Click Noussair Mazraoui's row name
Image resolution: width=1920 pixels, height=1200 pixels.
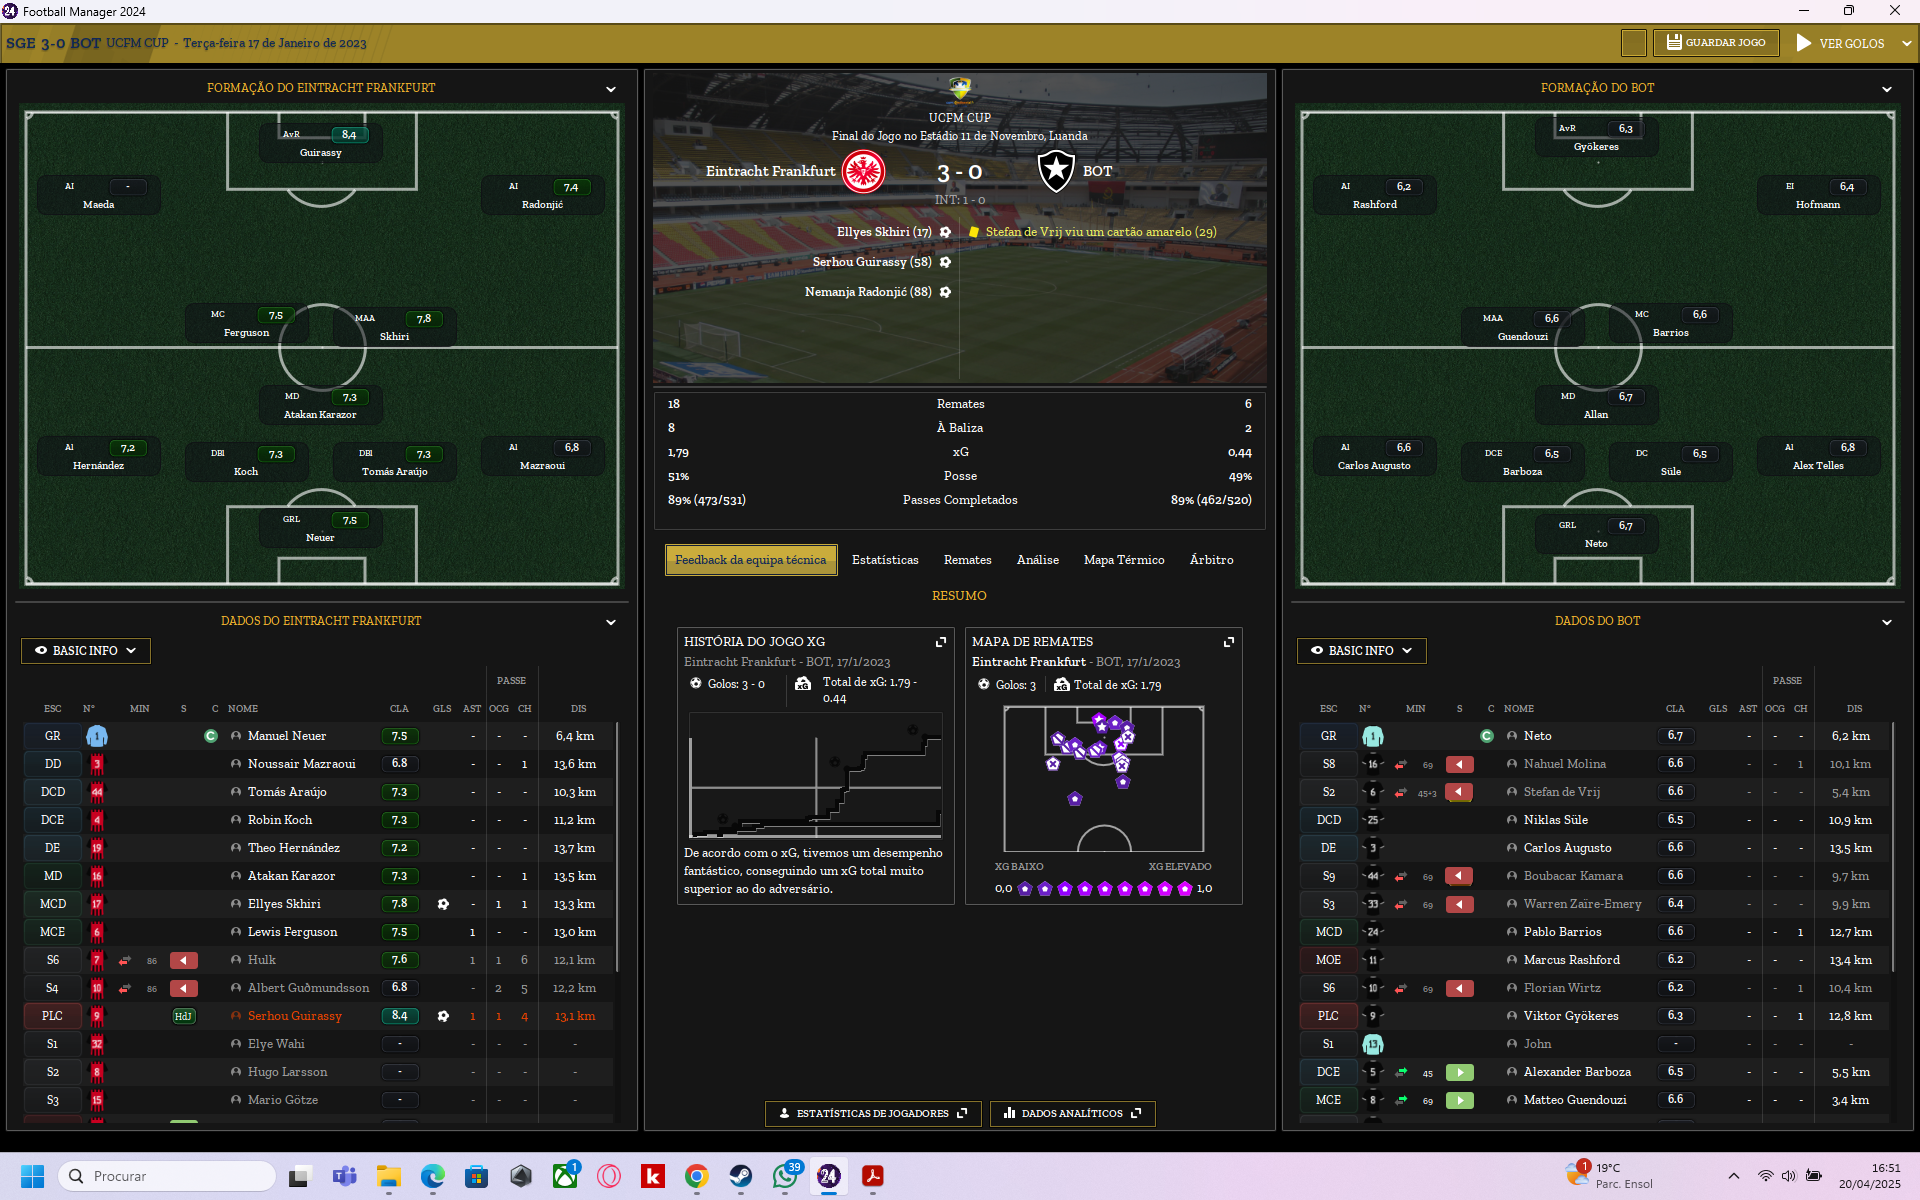(301, 764)
